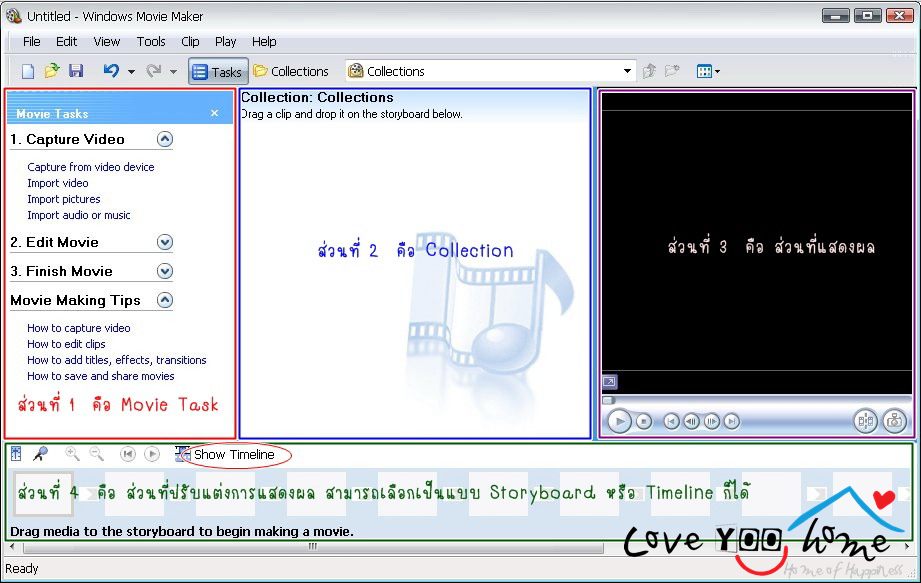Take a picture of the preview frame

click(x=895, y=421)
